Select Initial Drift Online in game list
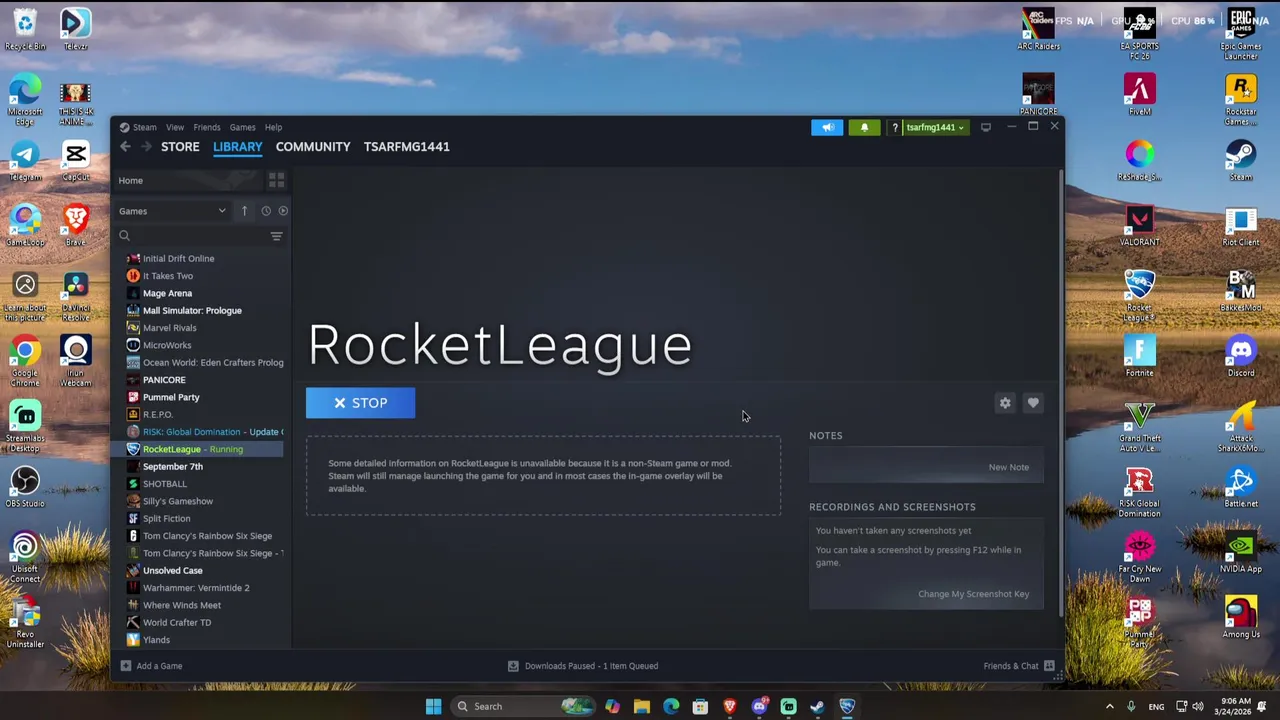The image size is (1280, 720). (x=178, y=259)
